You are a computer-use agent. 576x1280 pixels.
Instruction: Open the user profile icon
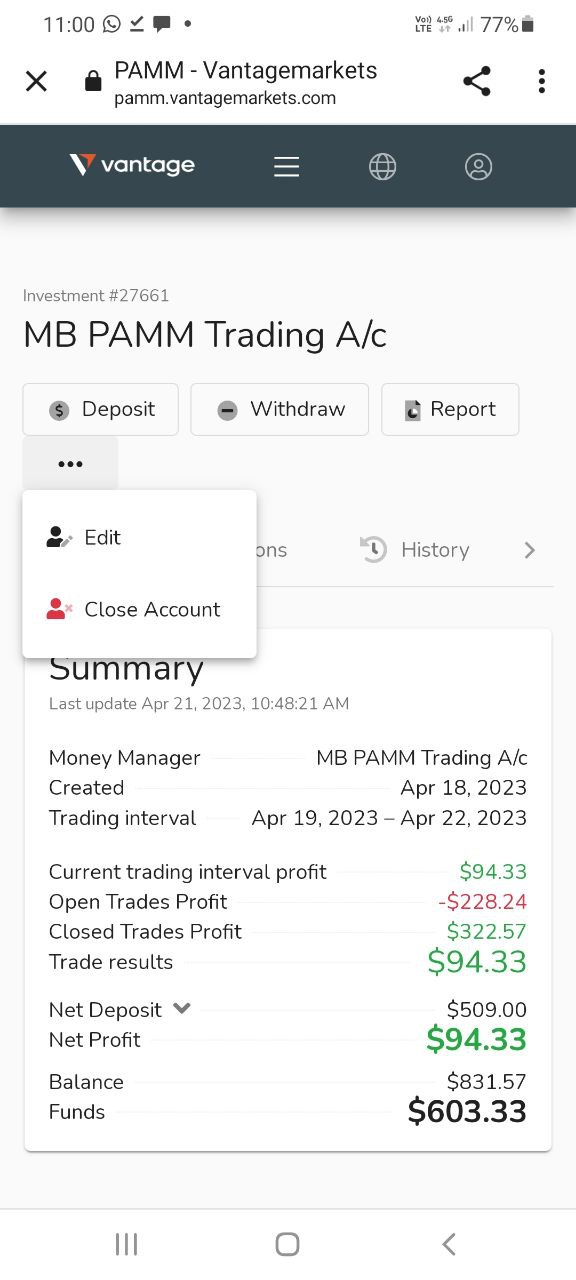pyautogui.click(x=479, y=166)
